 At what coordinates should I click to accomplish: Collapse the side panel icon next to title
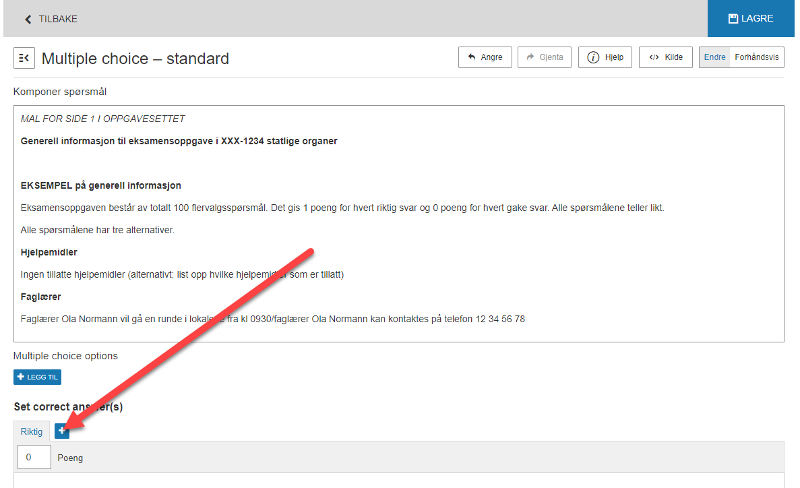click(24, 58)
